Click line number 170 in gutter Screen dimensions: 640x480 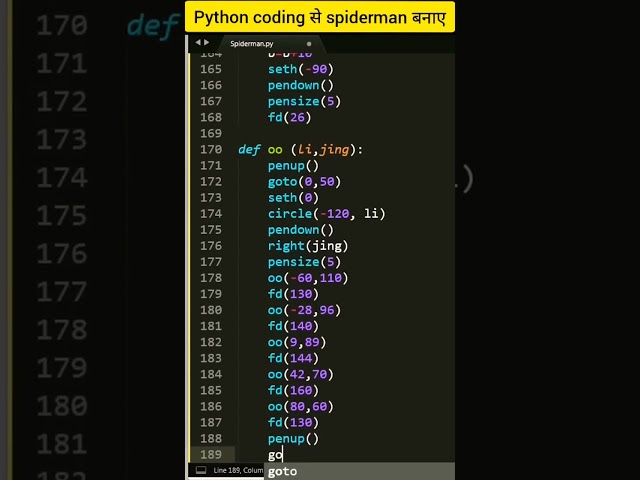211,149
